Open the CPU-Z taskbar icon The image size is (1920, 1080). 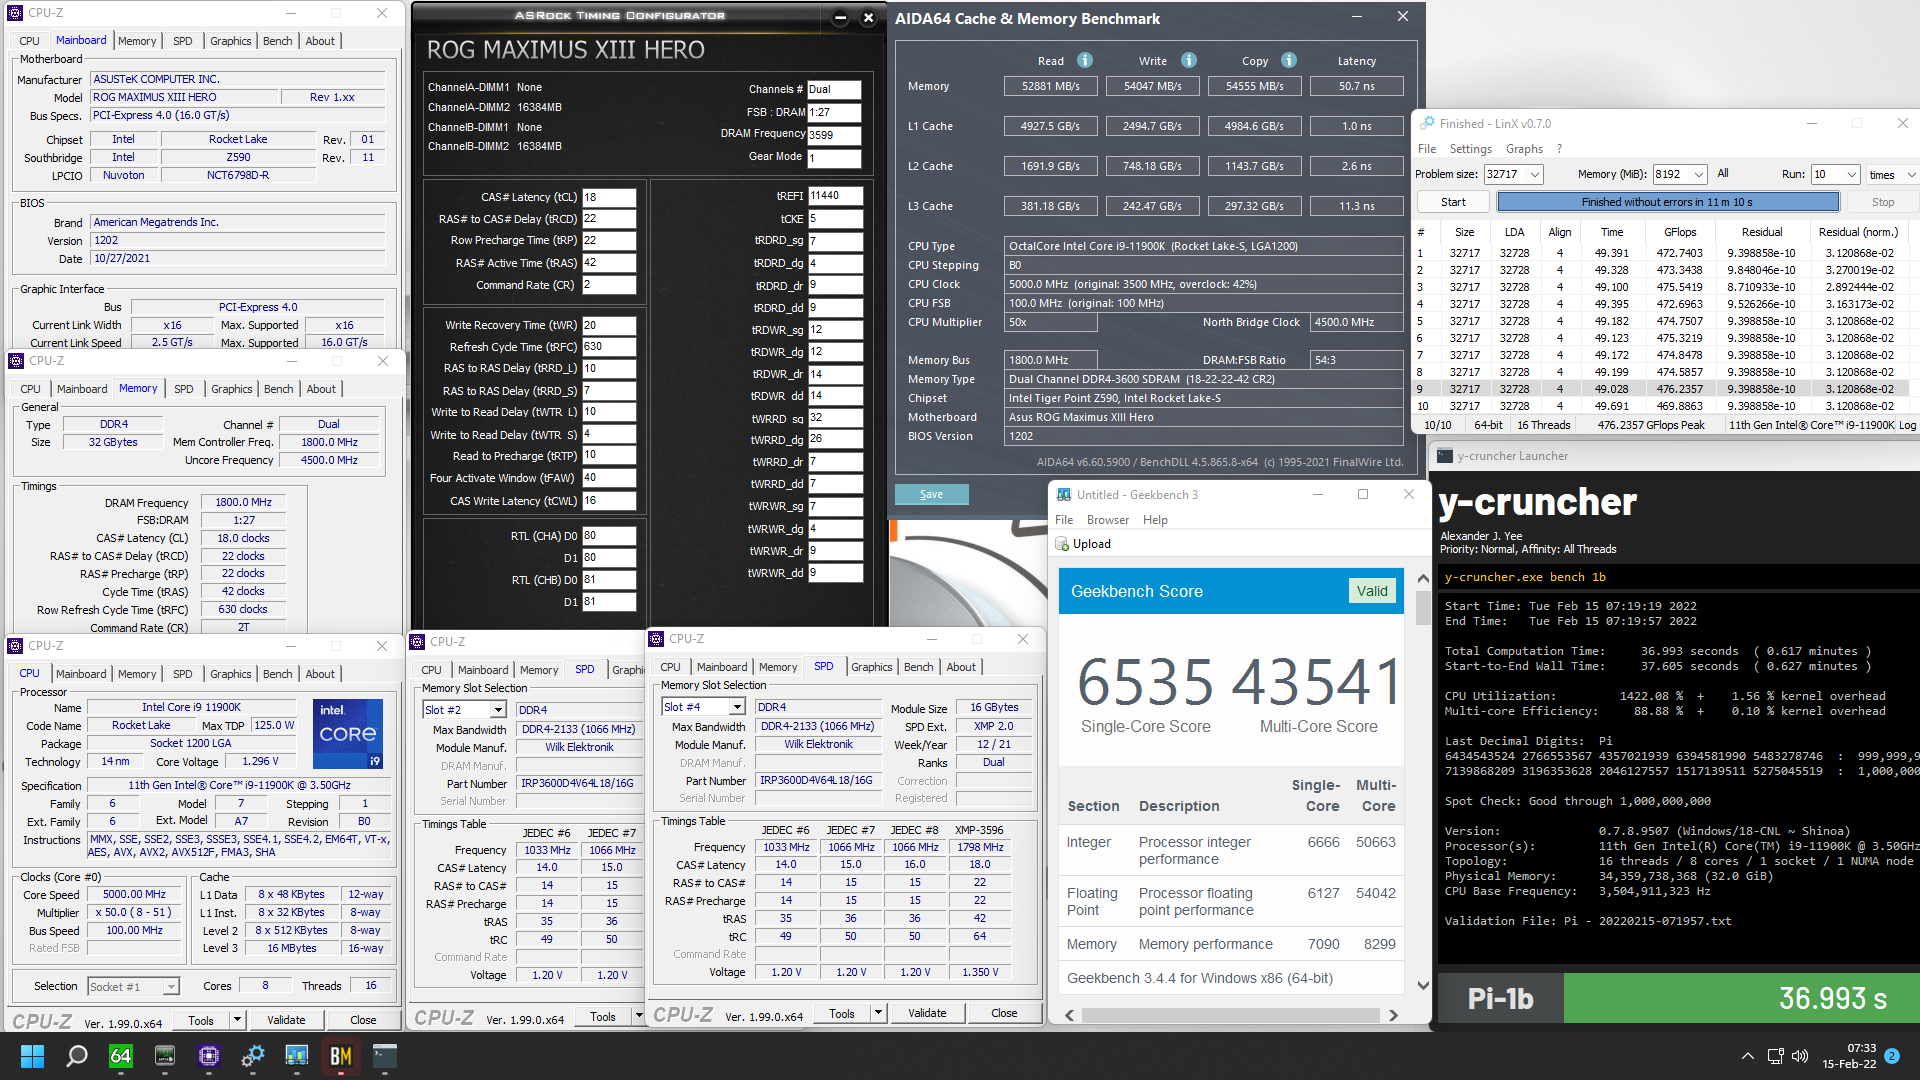209,1056
